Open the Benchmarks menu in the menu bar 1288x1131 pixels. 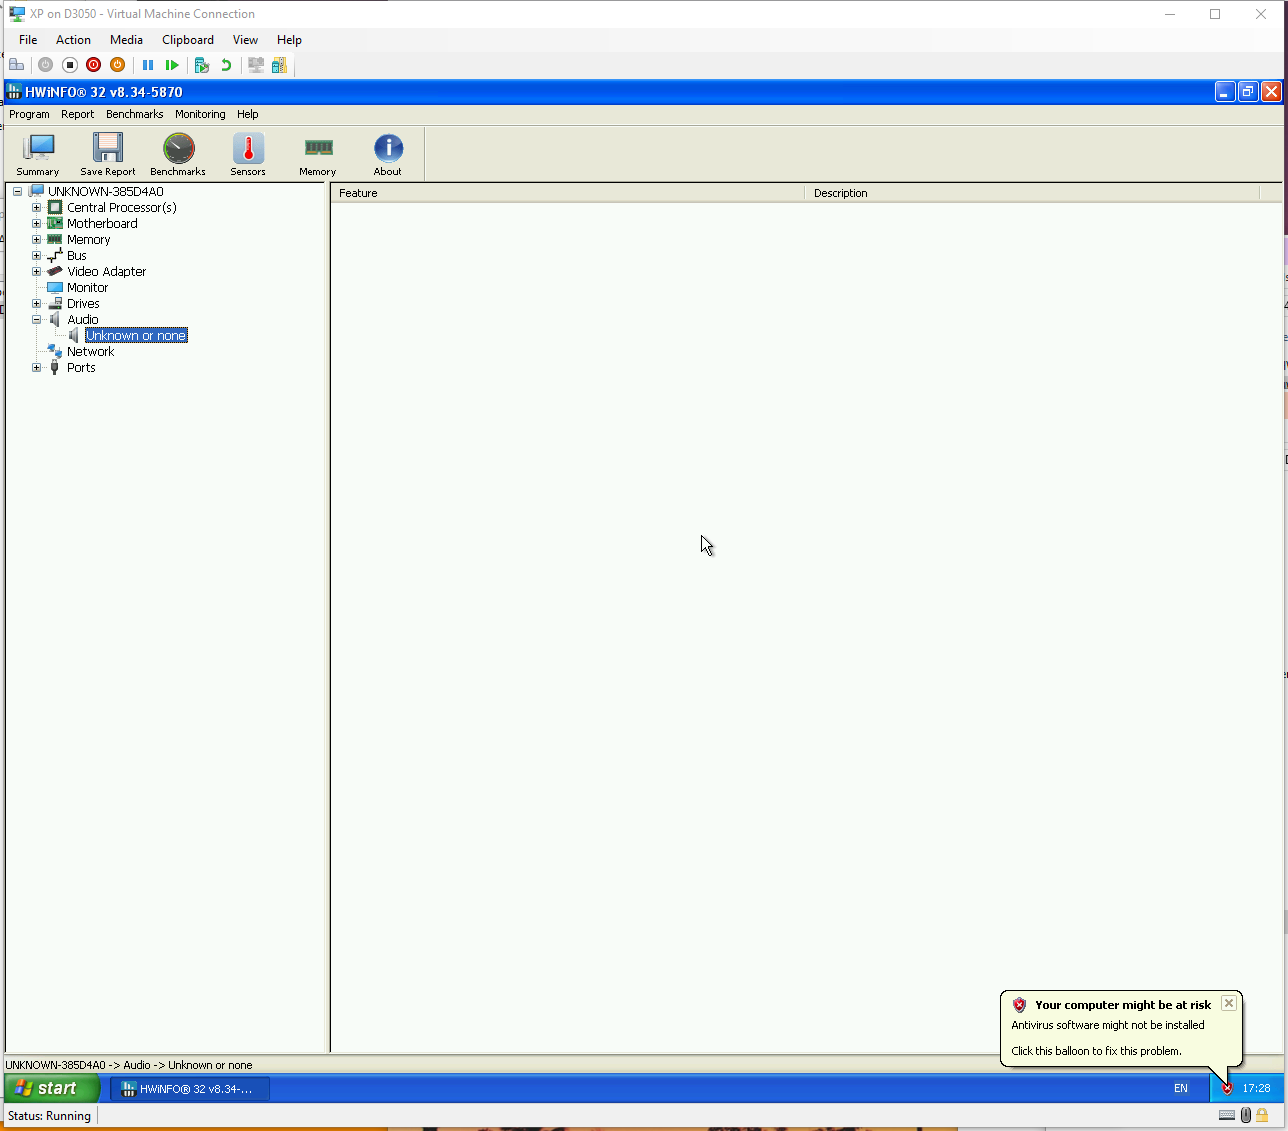point(134,114)
